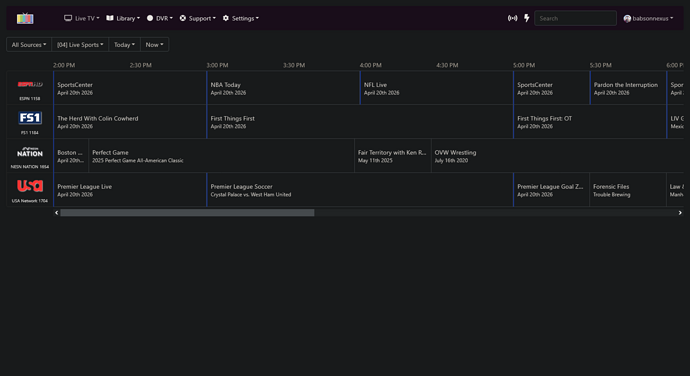Click the colorful TV app logo
This screenshot has width=690, height=376.
(25, 18)
